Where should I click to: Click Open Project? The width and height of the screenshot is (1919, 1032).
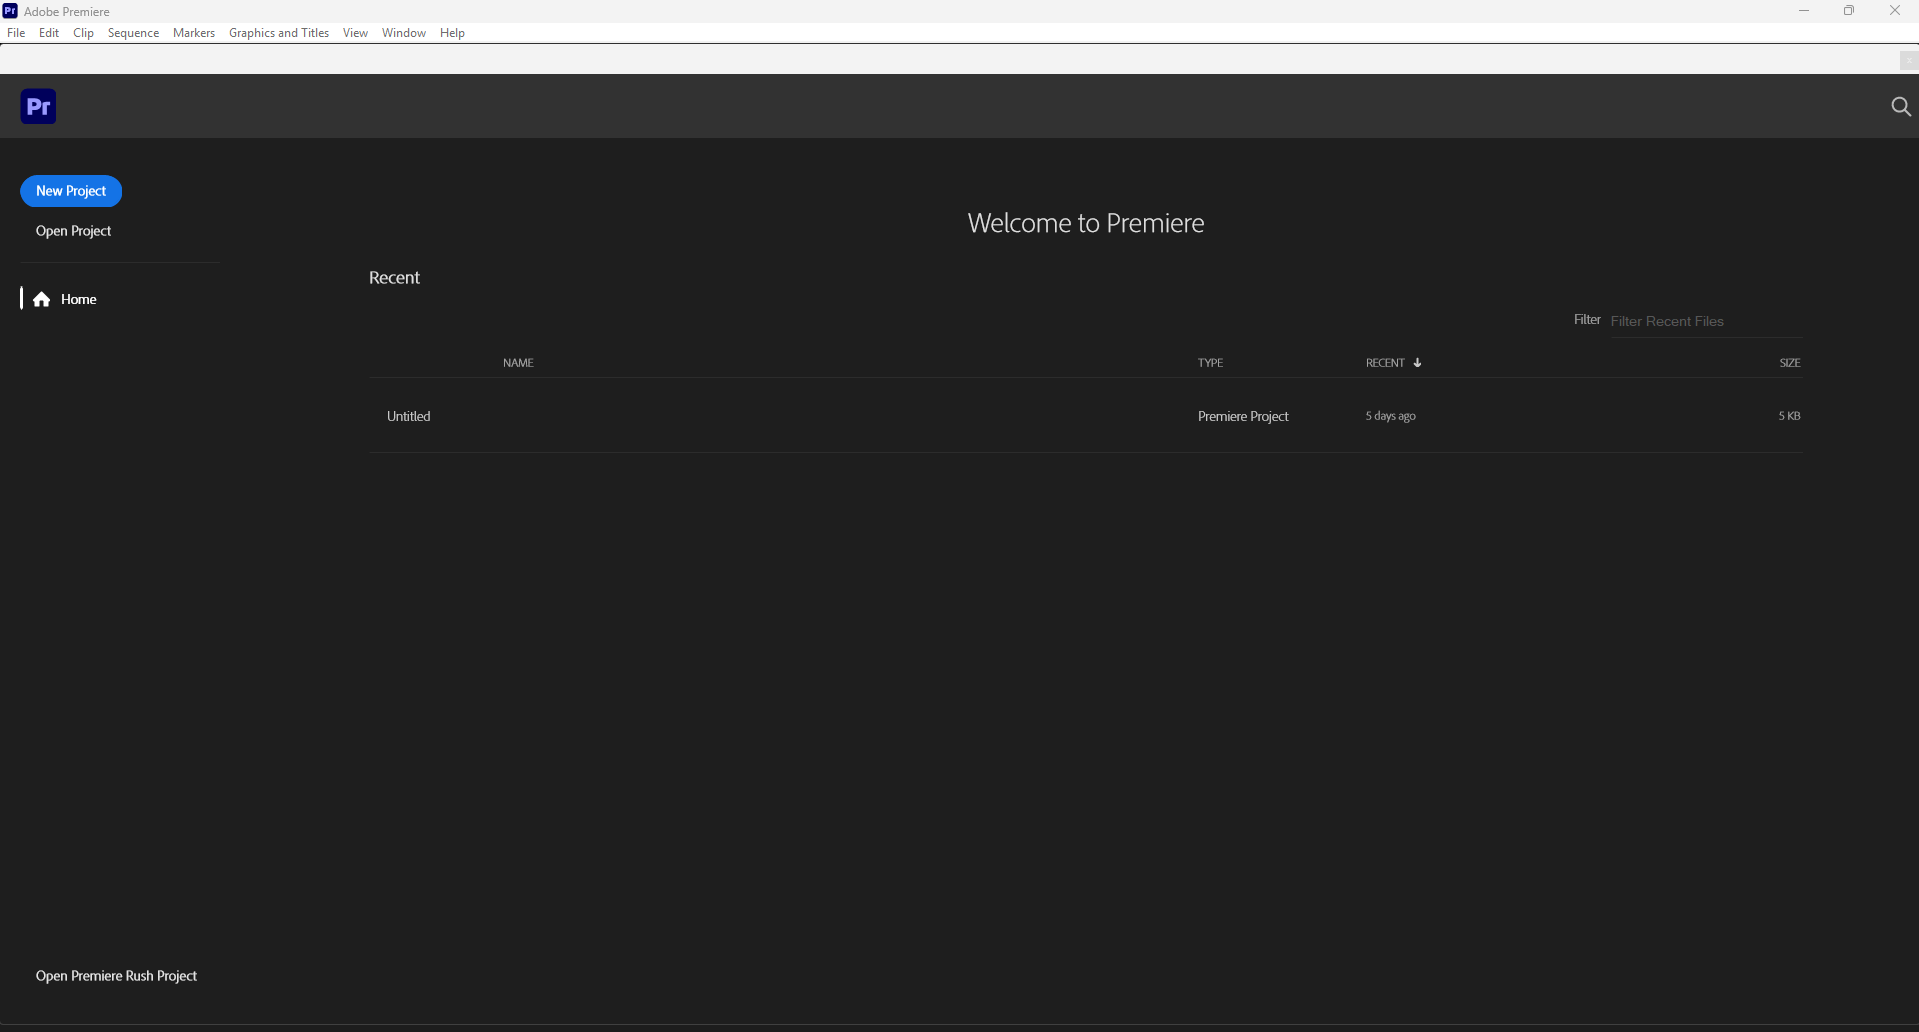73,231
